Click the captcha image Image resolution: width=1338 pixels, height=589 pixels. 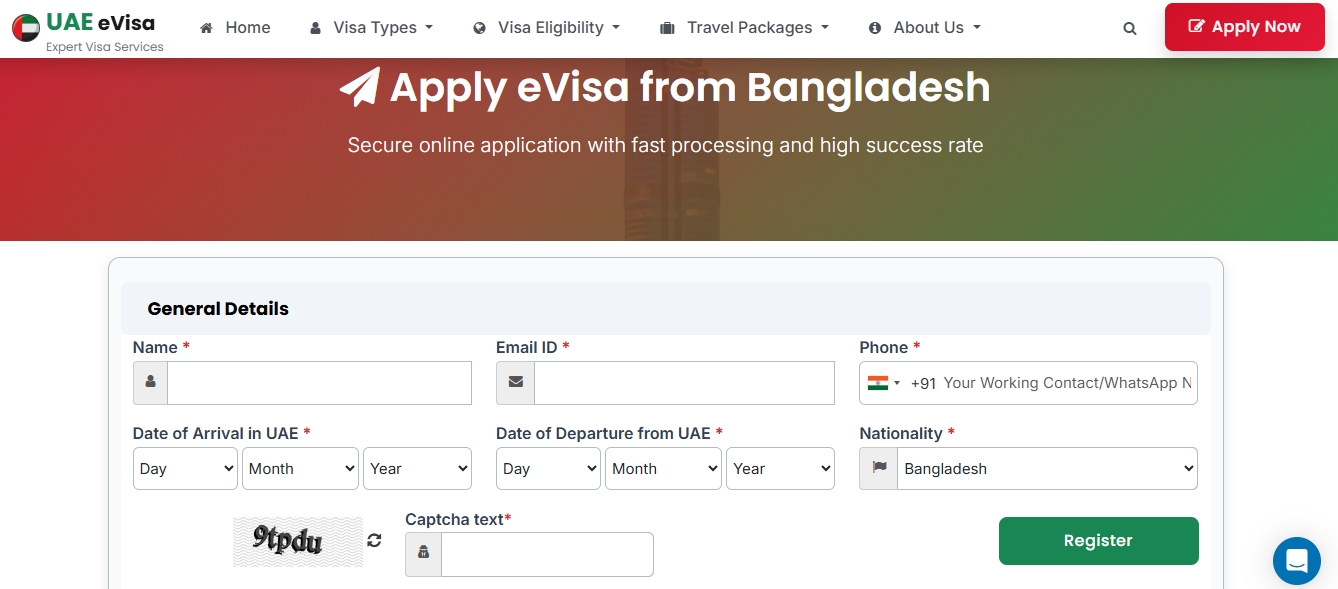click(x=298, y=541)
